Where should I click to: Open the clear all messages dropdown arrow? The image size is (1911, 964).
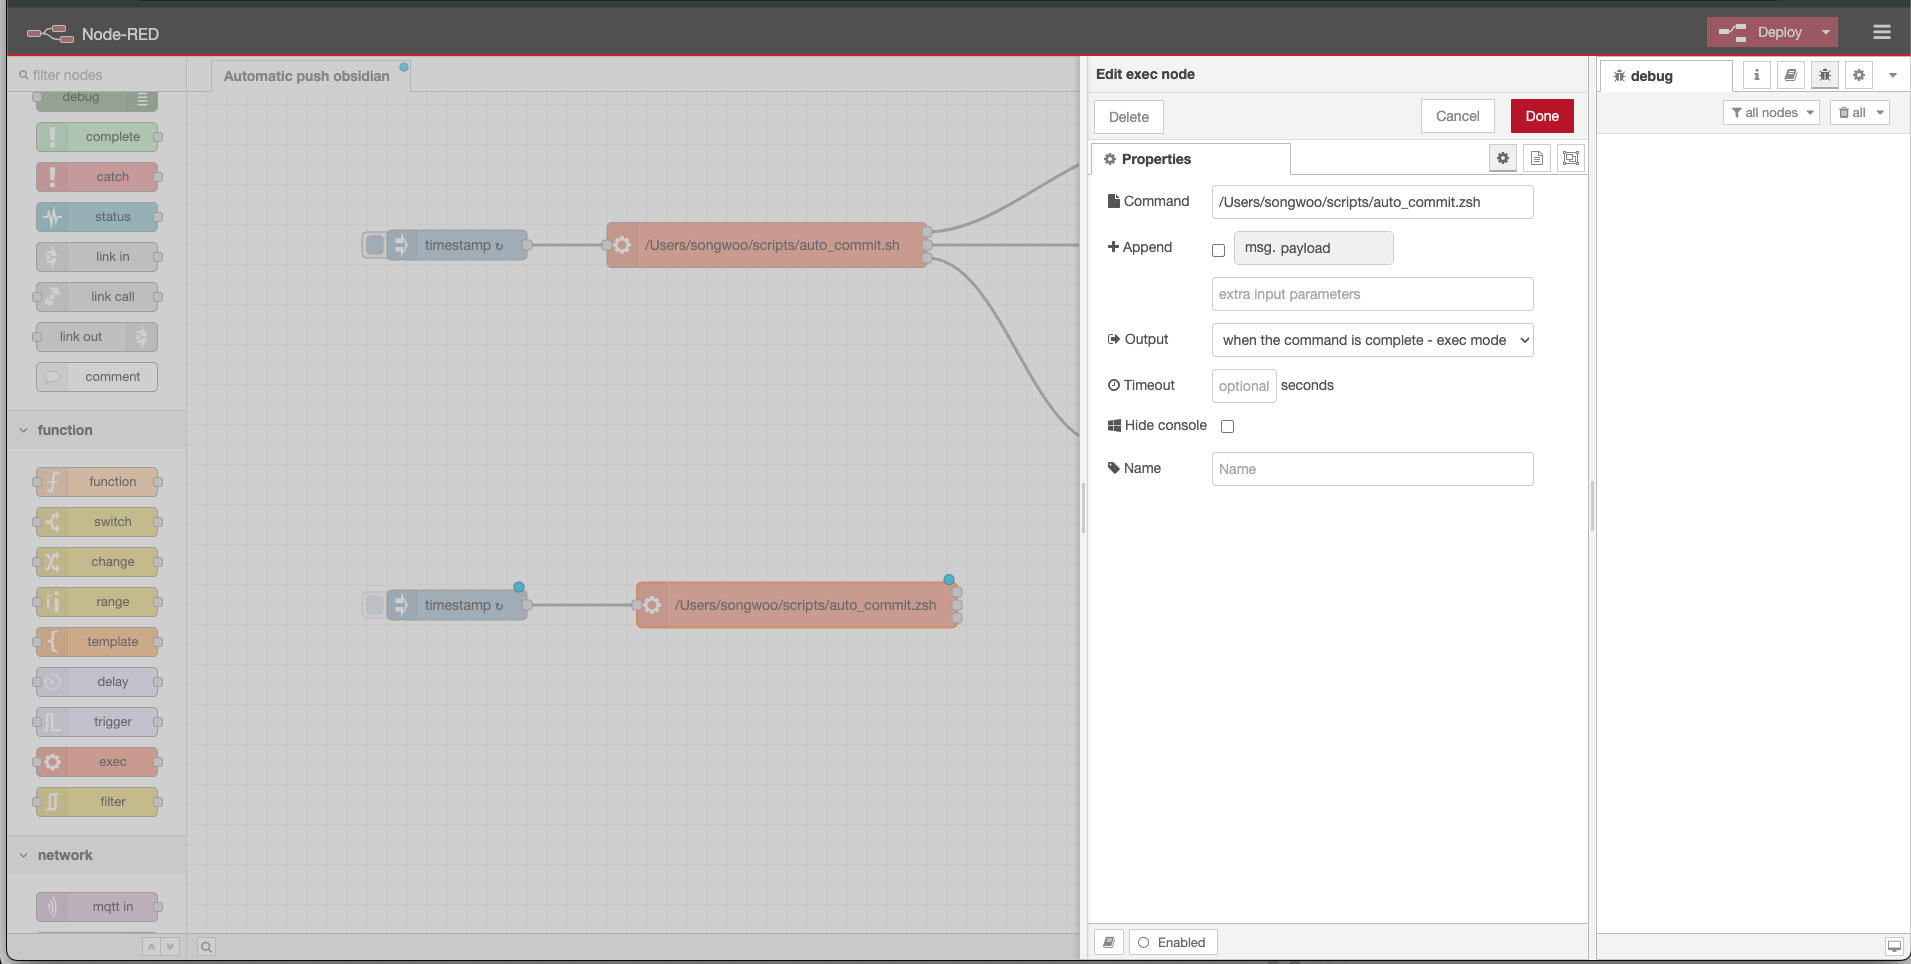pos(1880,113)
